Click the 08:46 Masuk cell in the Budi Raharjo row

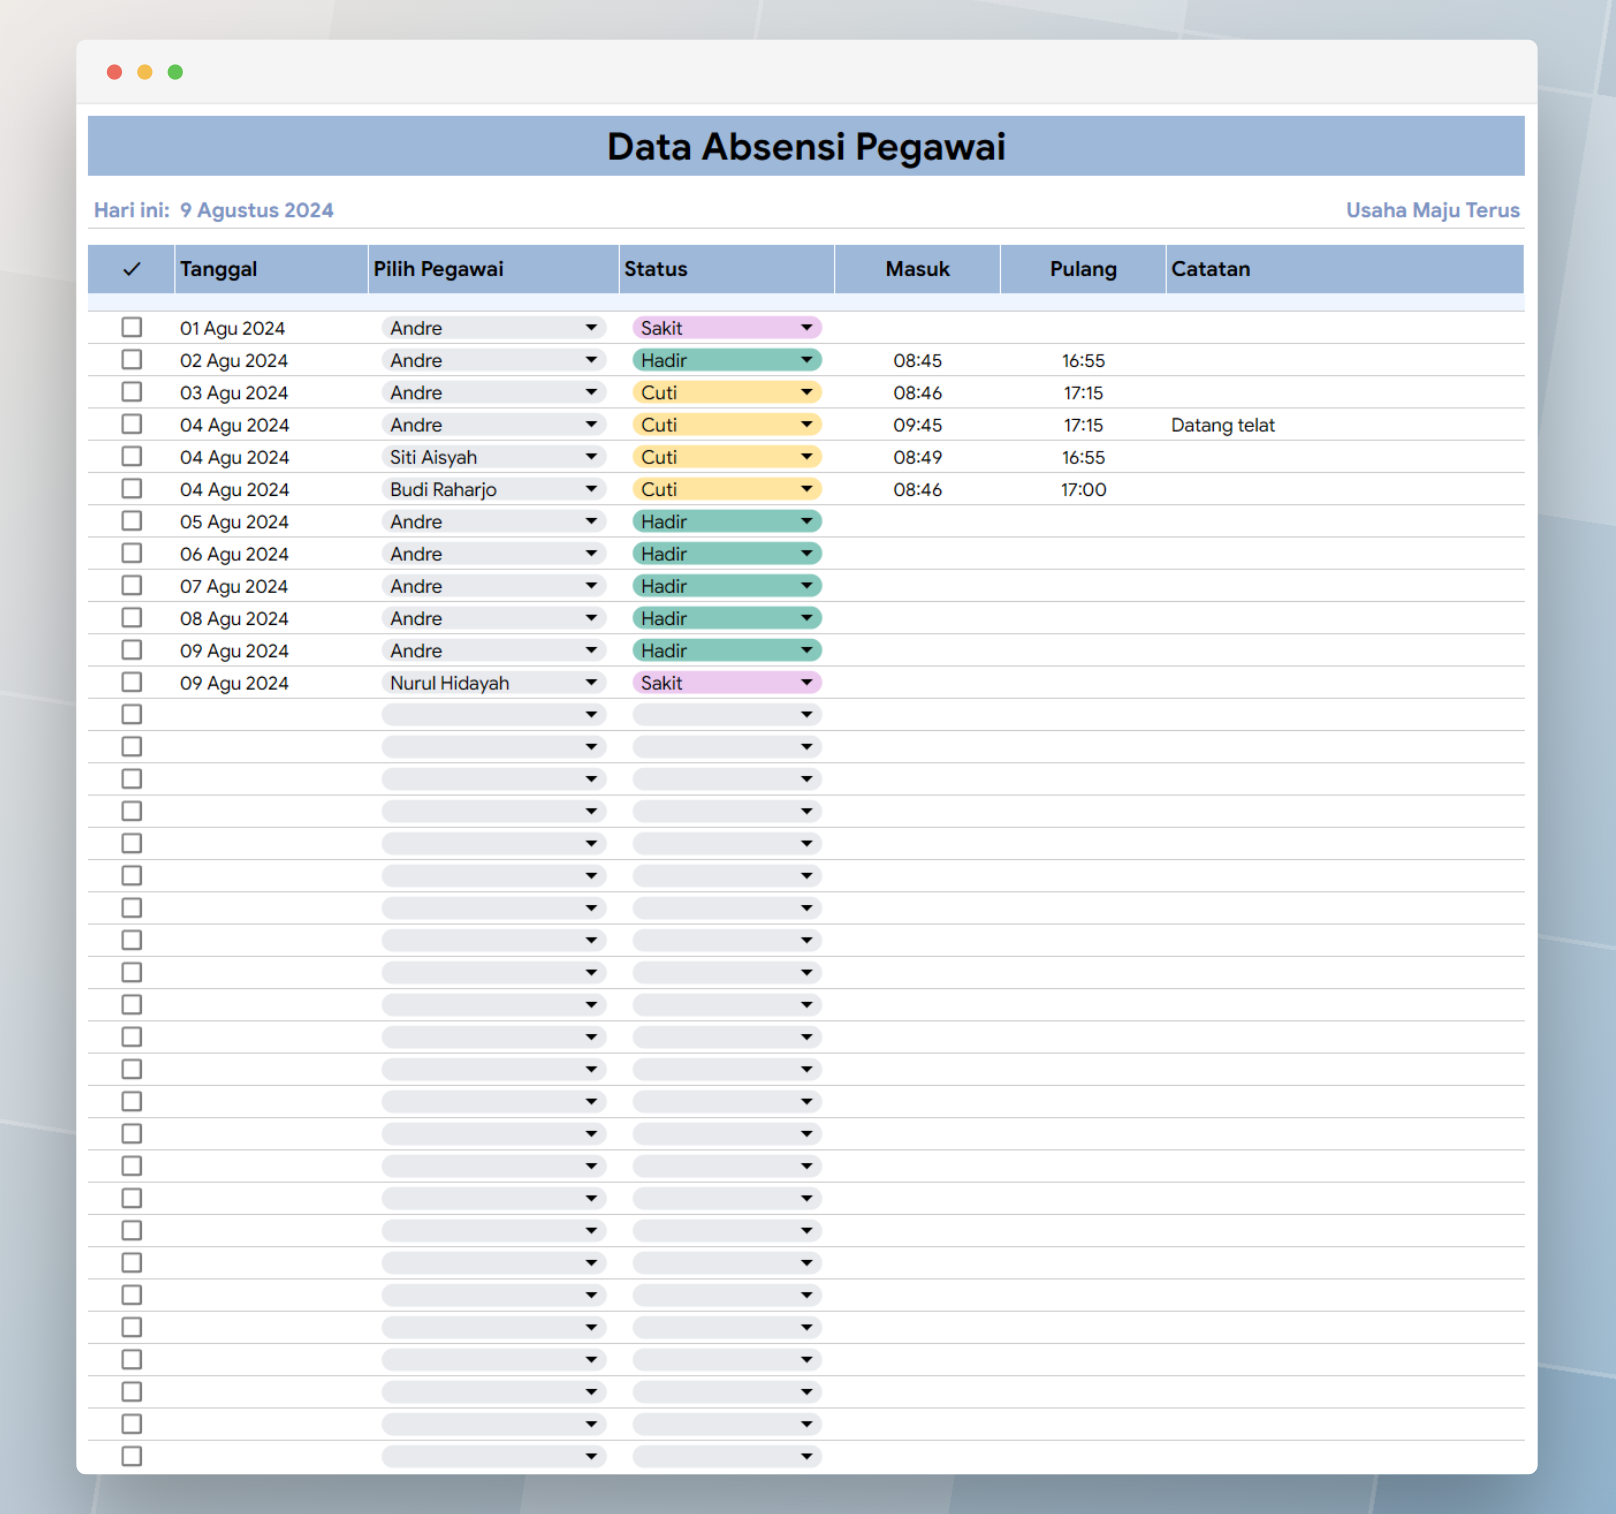click(917, 489)
